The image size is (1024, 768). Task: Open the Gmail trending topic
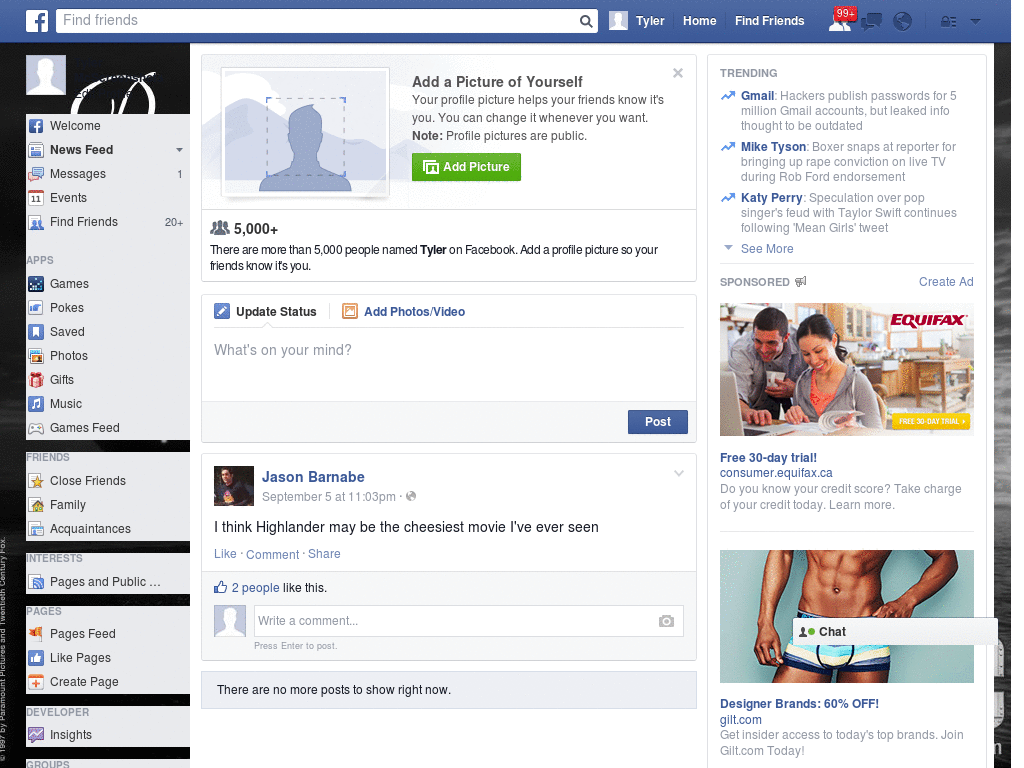click(758, 96)
